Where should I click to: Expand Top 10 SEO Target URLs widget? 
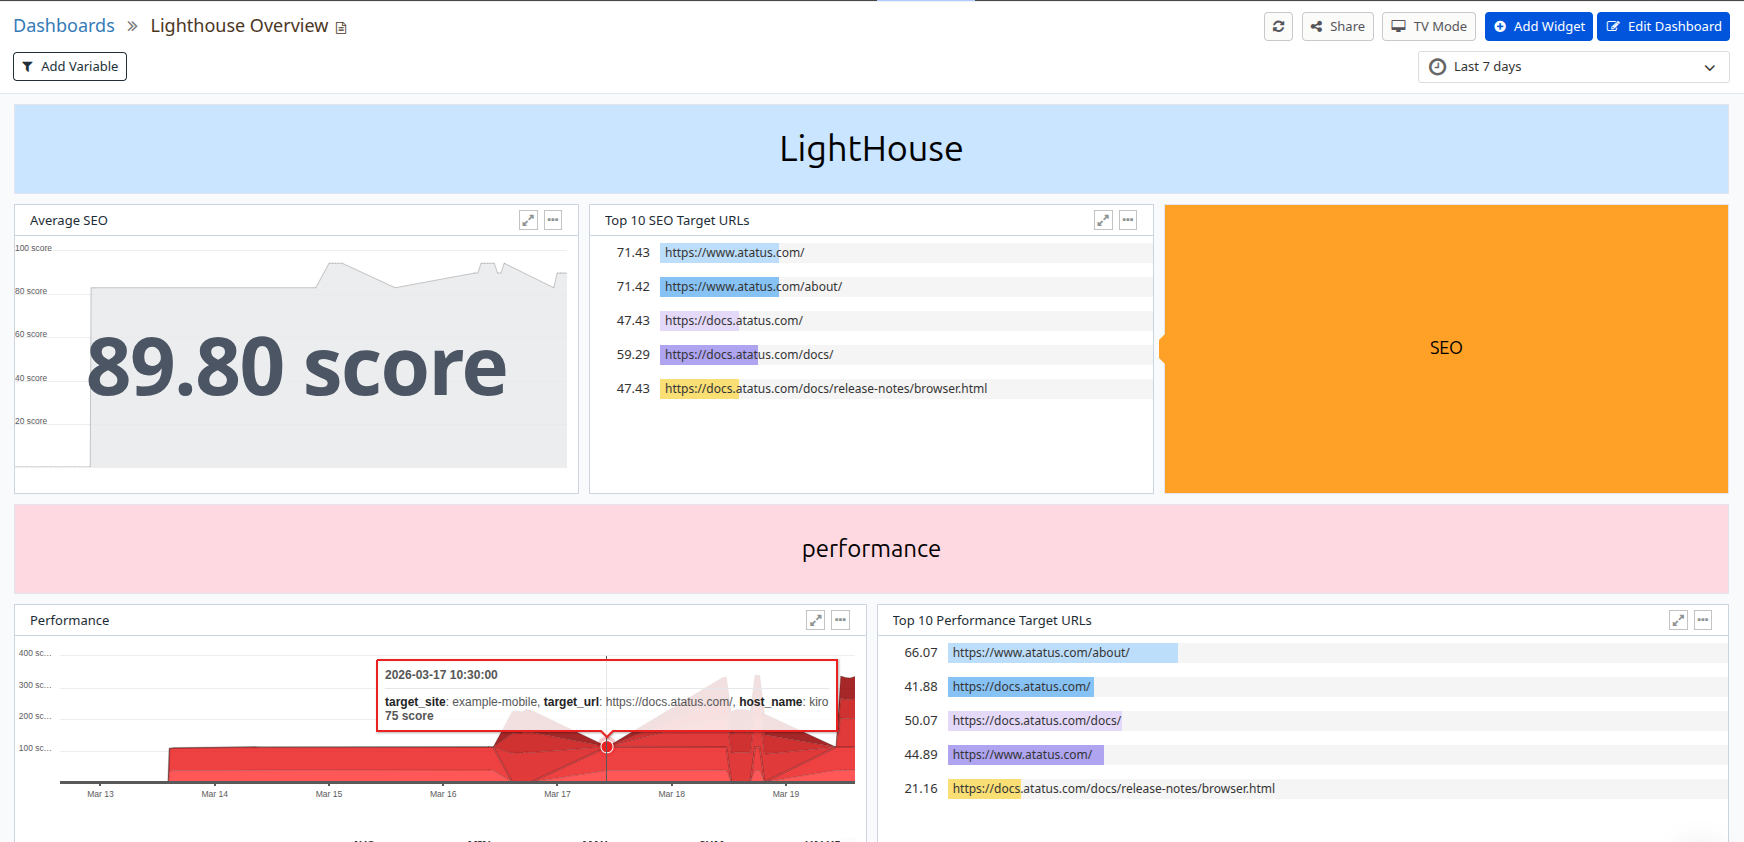(x=1103, y=220)
